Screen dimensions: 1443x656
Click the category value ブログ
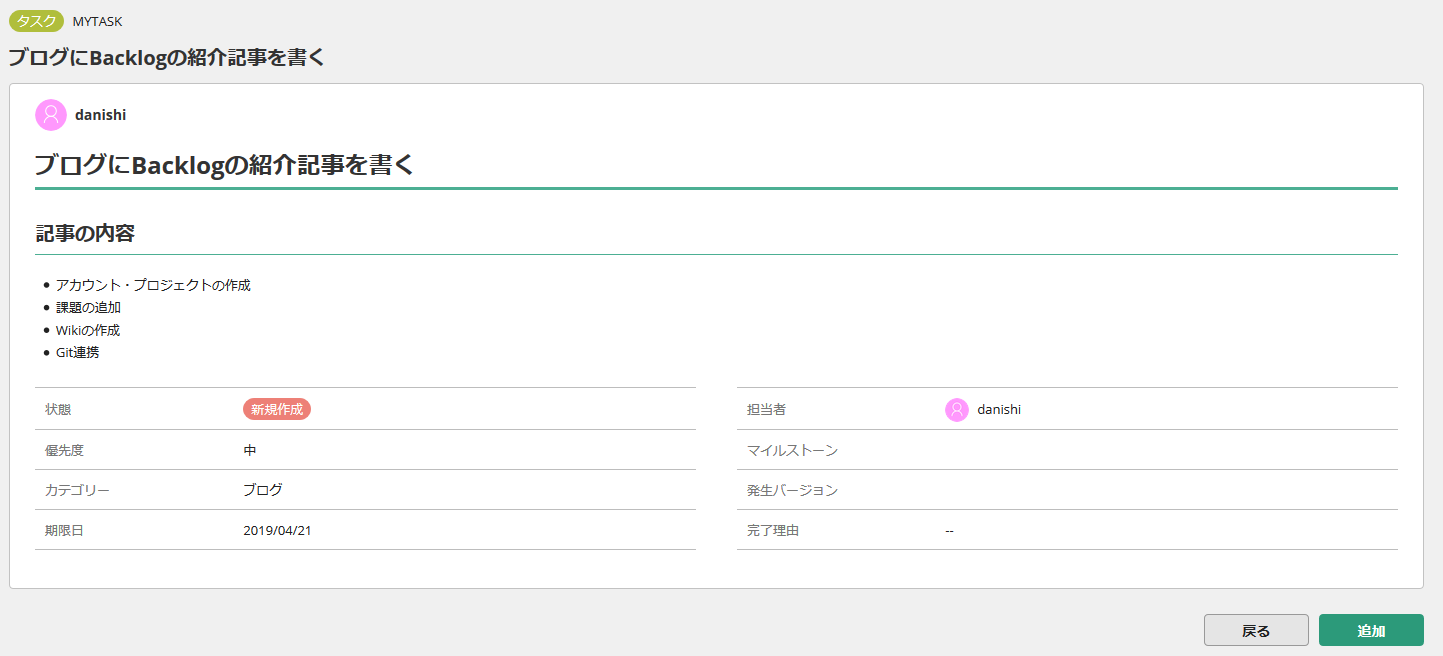click(263, 490)
